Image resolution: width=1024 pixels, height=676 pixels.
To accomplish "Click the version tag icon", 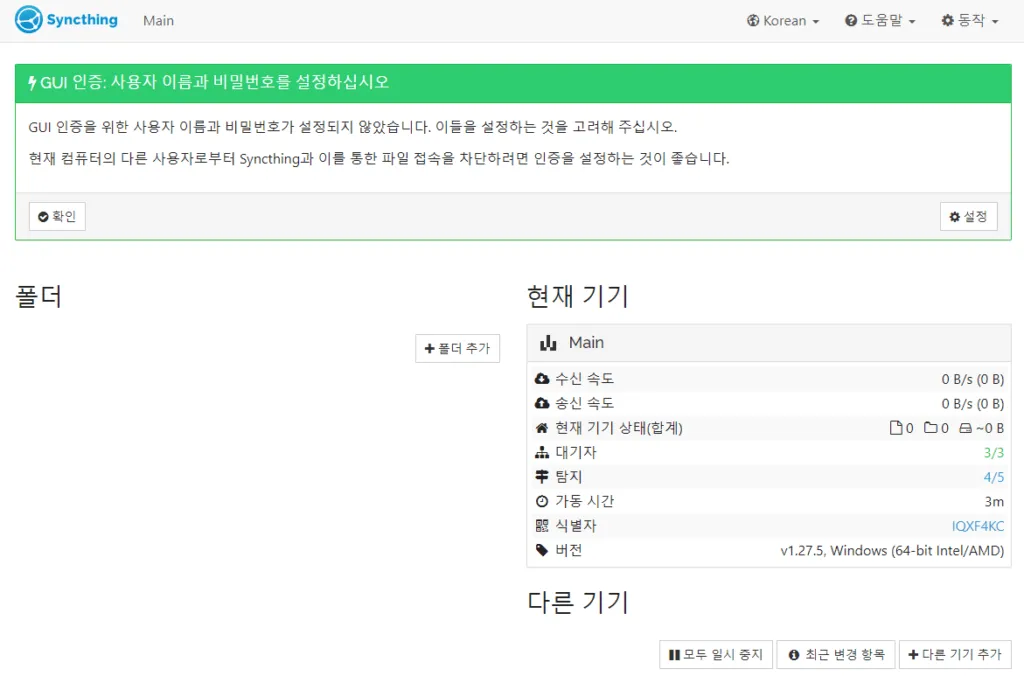I will tap(542, 550).
